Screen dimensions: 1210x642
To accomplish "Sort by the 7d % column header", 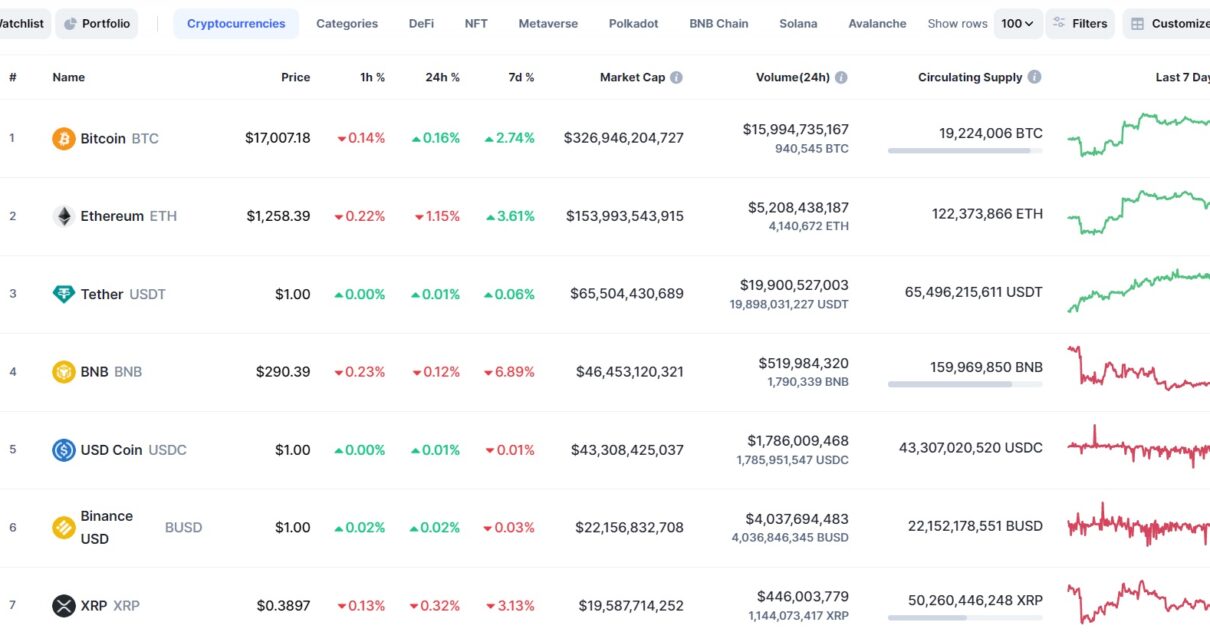I will tap(521, 77).
